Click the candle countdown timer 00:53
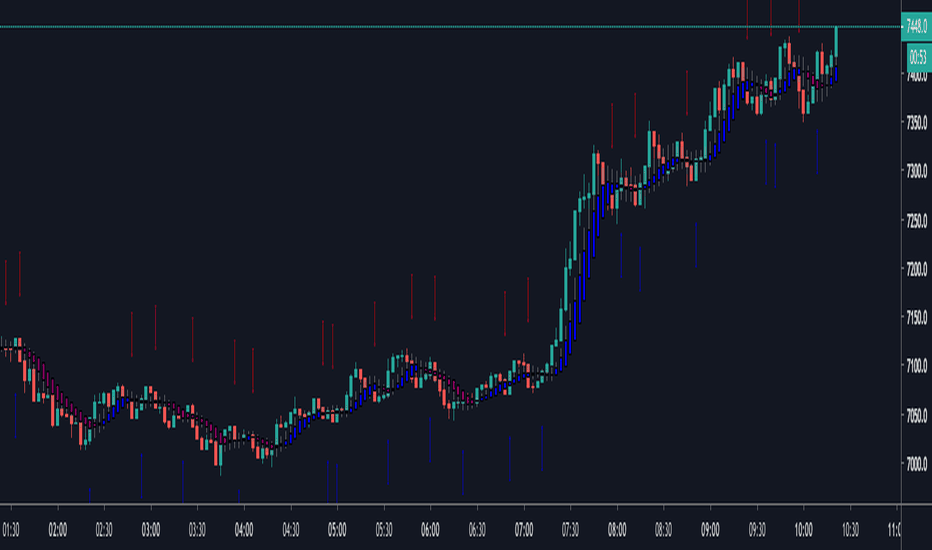This screenshot has height=550, width=932. [x=918, y=58]
